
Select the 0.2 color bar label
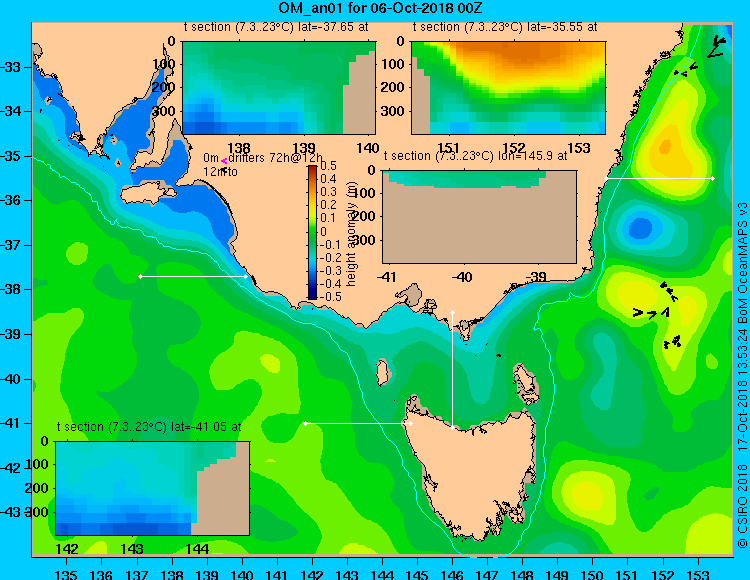[x=329, y=205]
